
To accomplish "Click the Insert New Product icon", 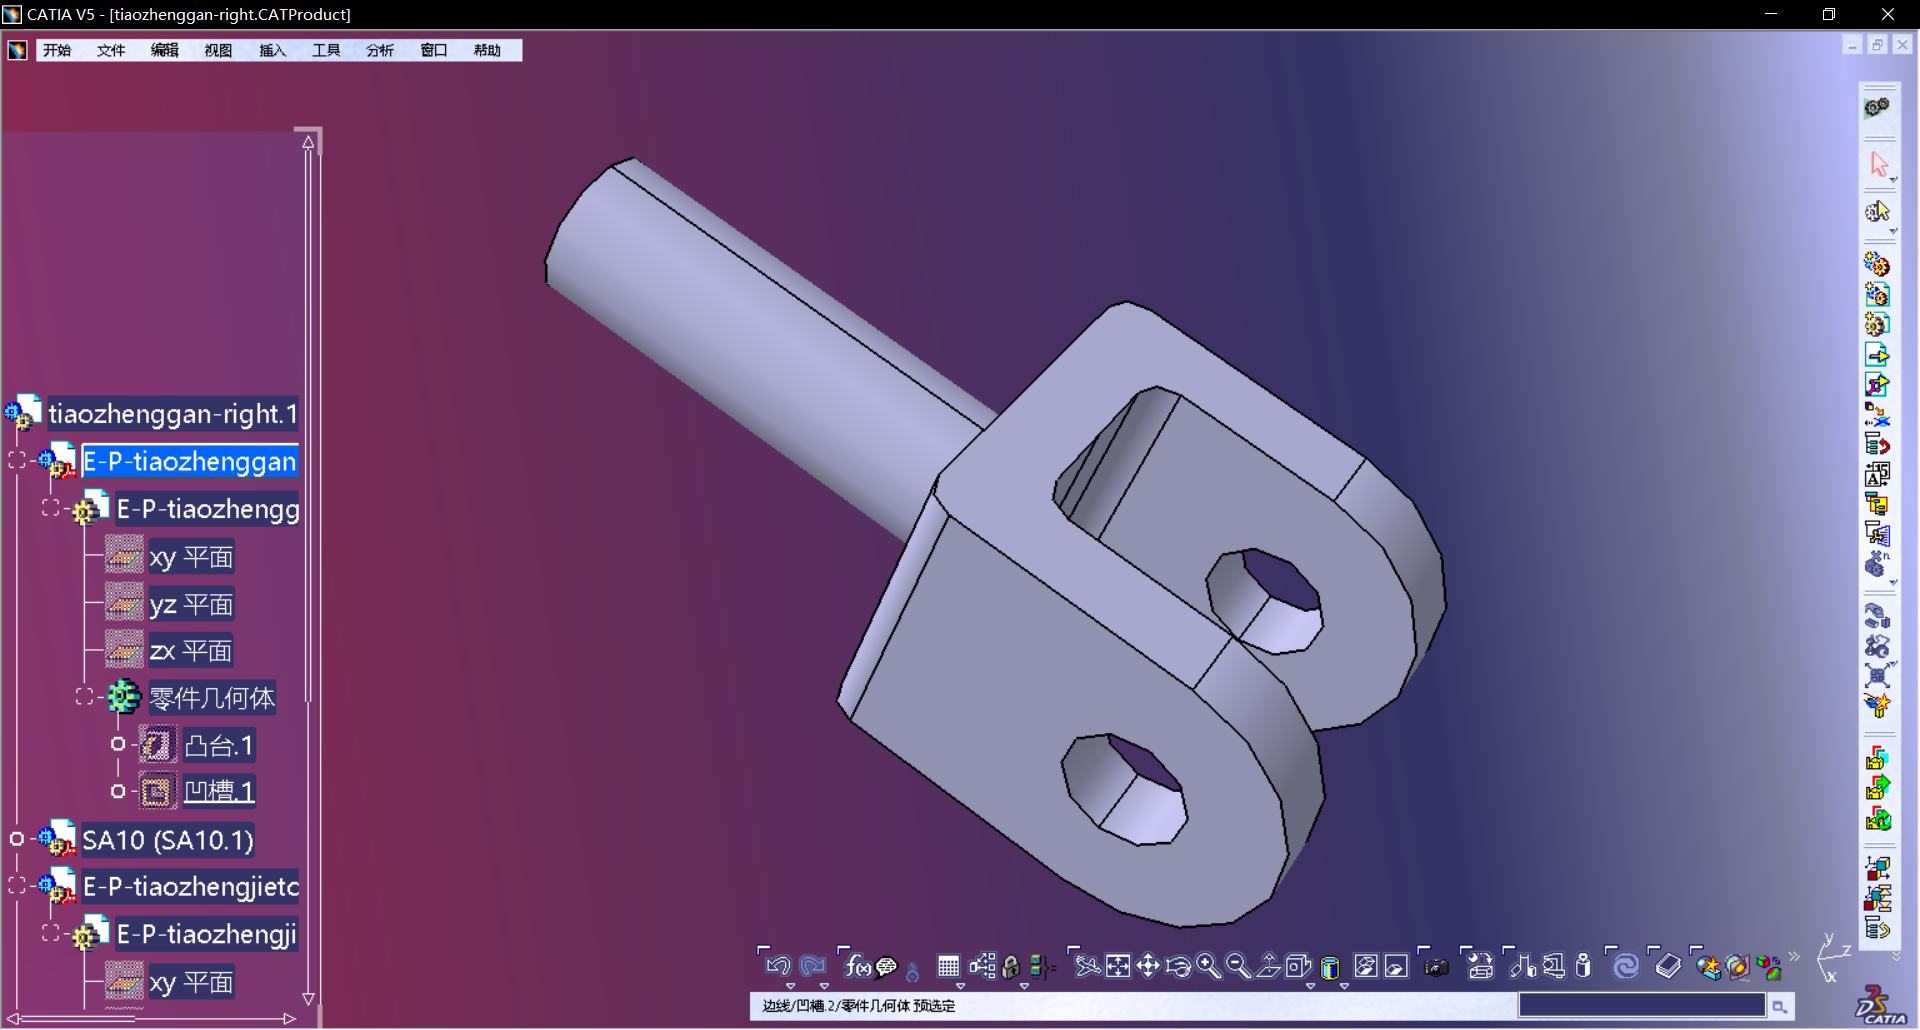I will pyautogui.click(x=1877, y=295).
